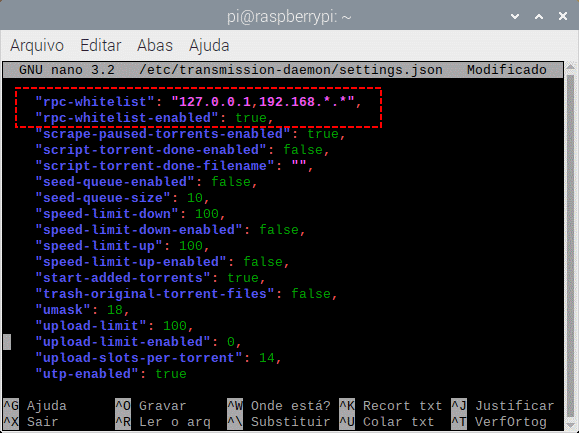Open the Ajuda menu
The image size is (579, 433).
[209, 46]
